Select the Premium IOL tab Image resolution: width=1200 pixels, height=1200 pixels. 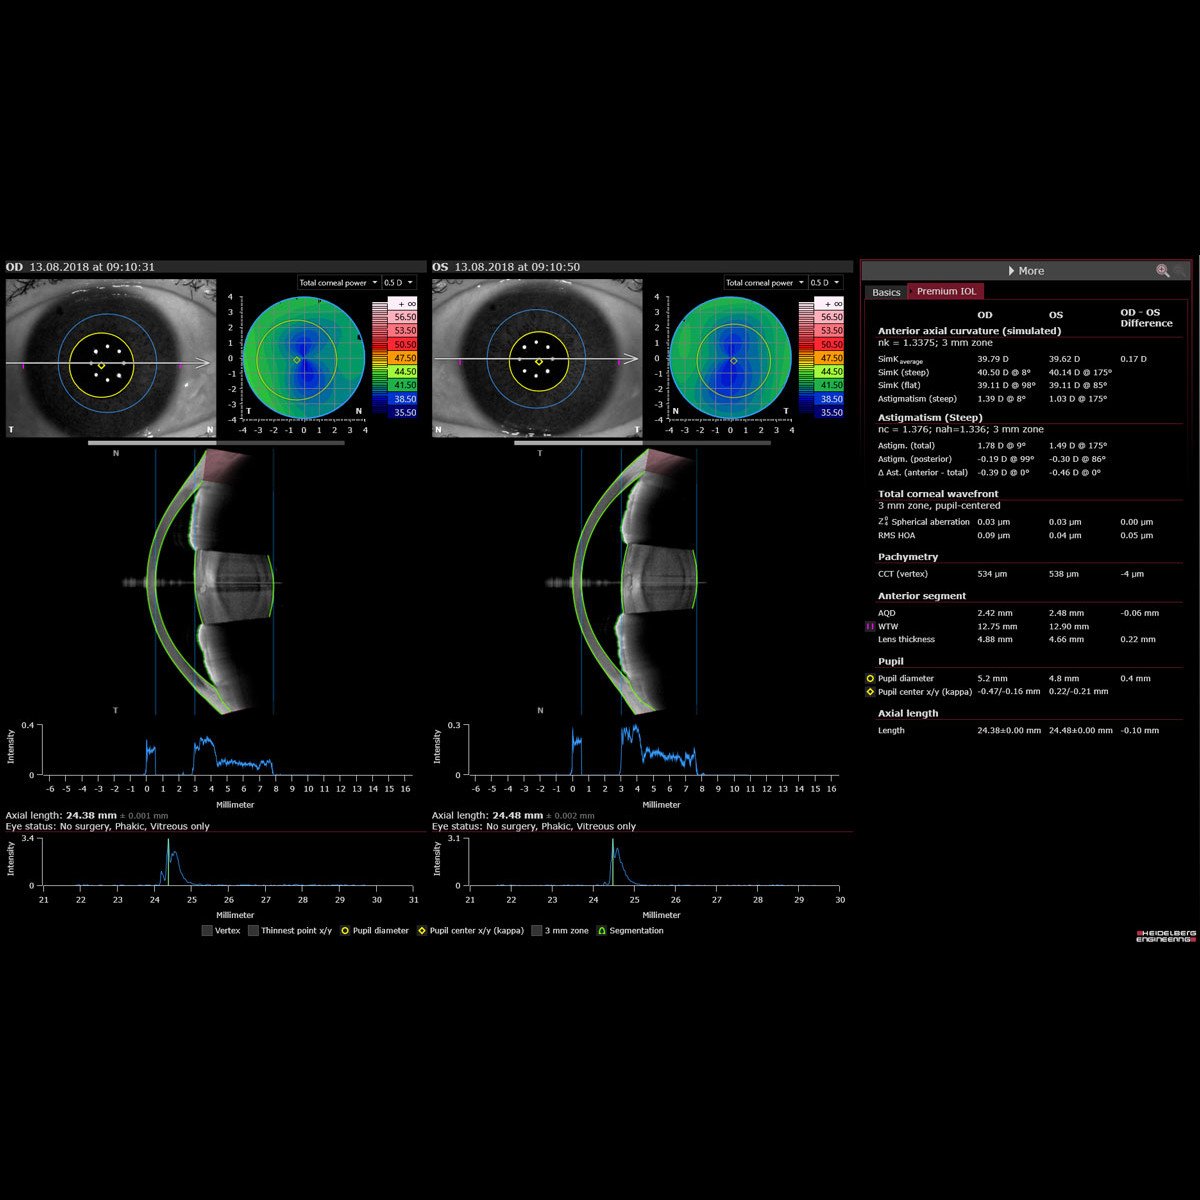946,292
